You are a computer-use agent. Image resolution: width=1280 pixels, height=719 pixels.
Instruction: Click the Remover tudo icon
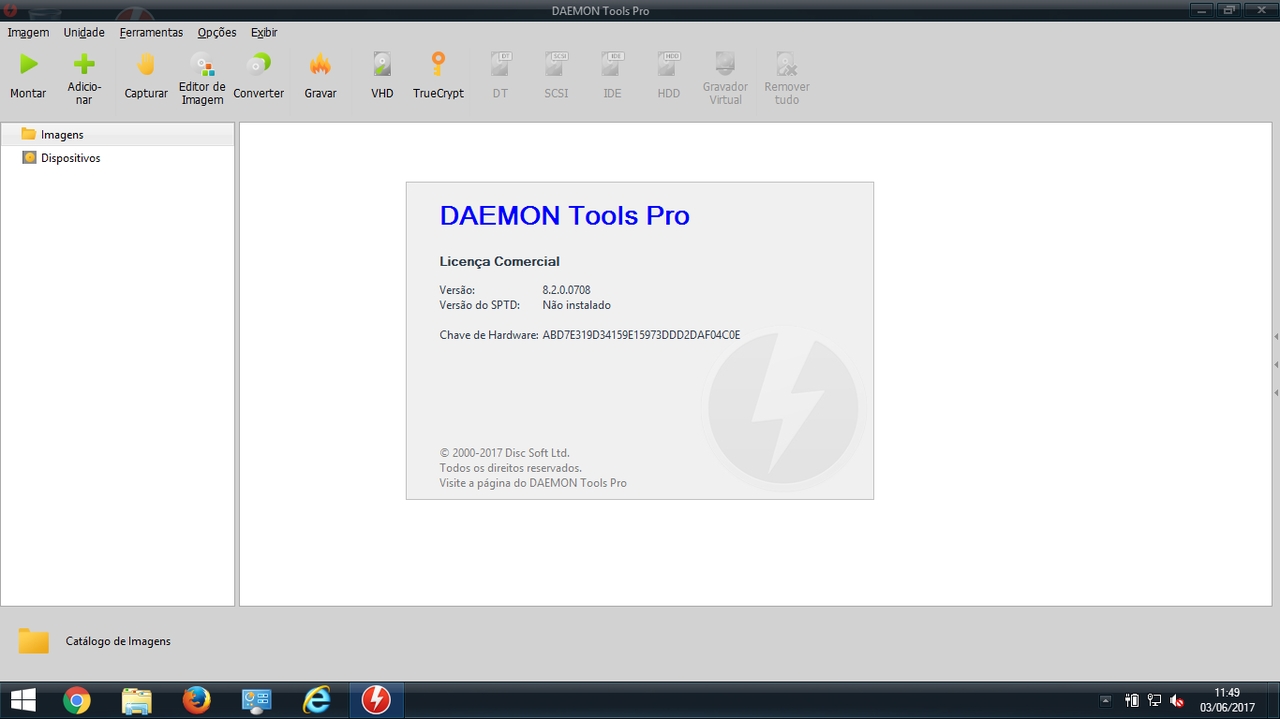(787, 63)
